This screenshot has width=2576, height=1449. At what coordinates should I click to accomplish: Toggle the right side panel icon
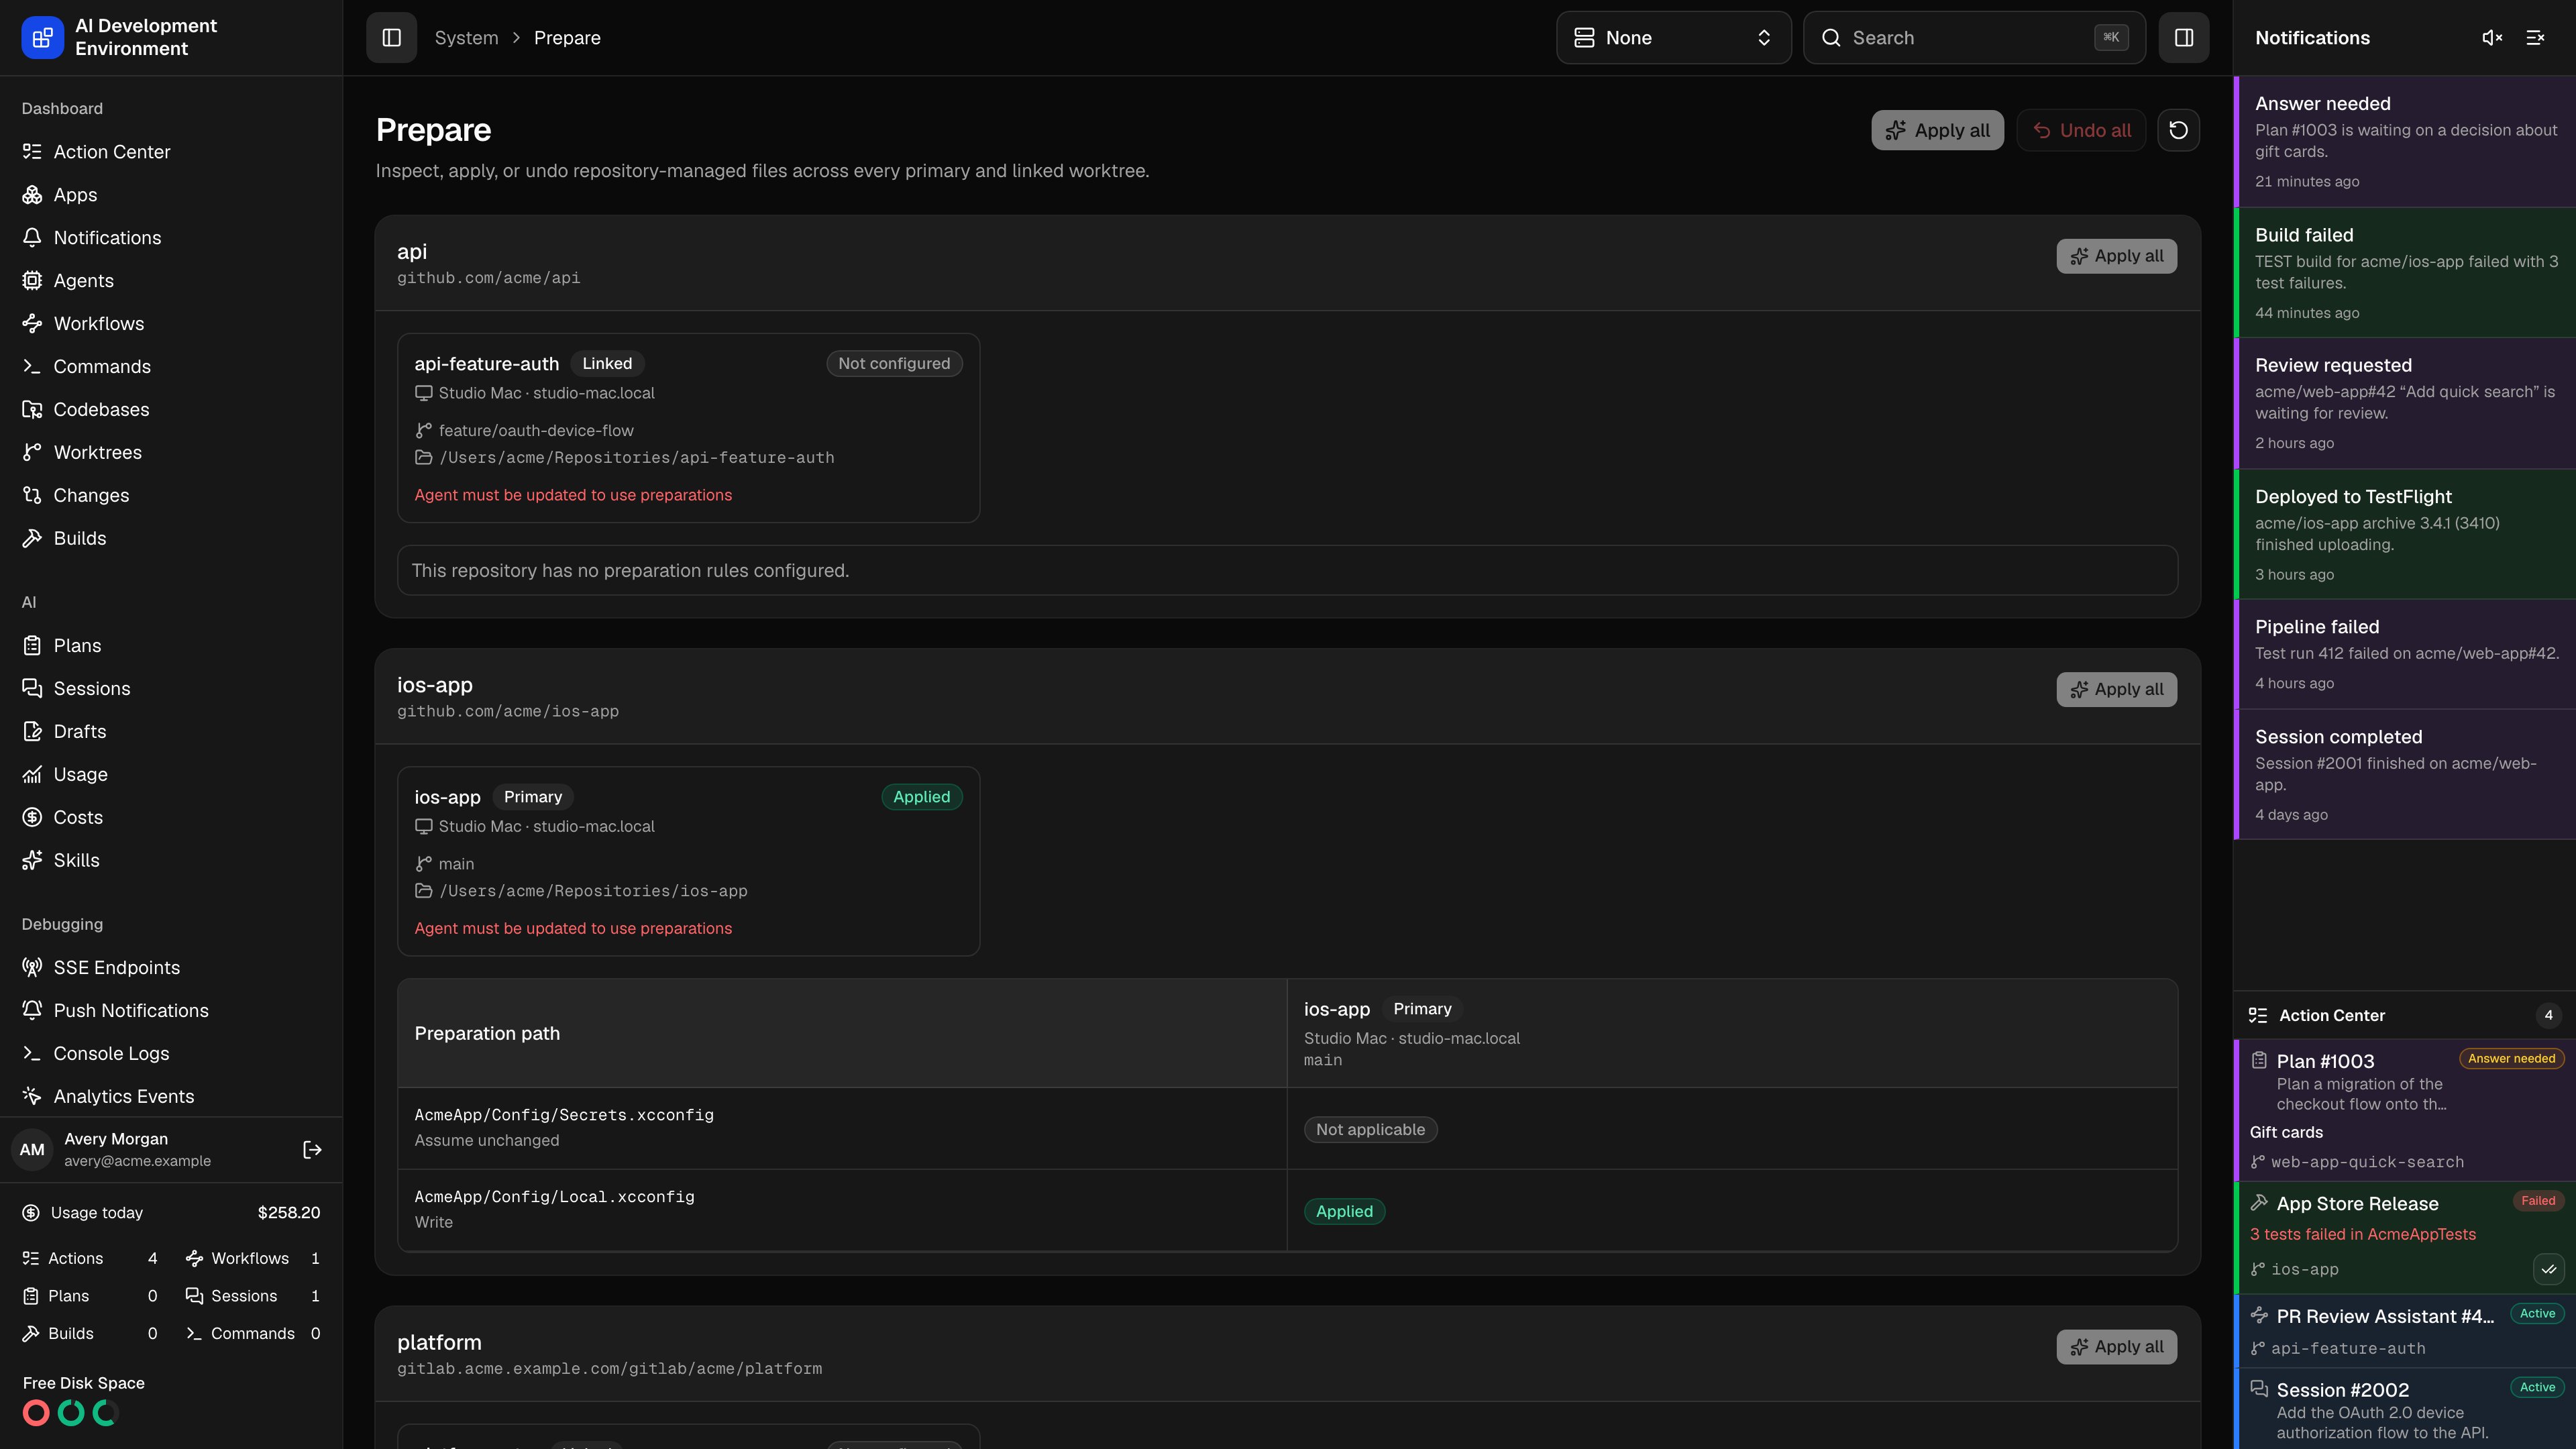click(2184, 37)
